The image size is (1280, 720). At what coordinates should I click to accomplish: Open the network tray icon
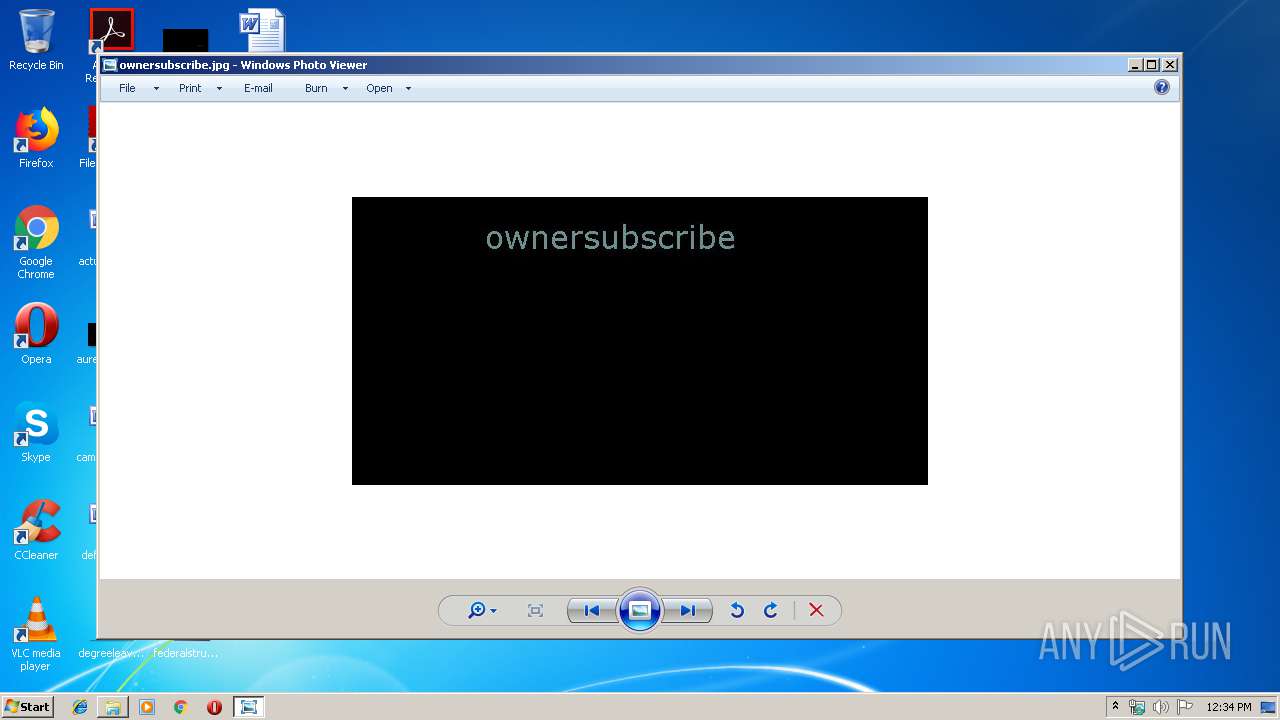(x=1137, y=707)
